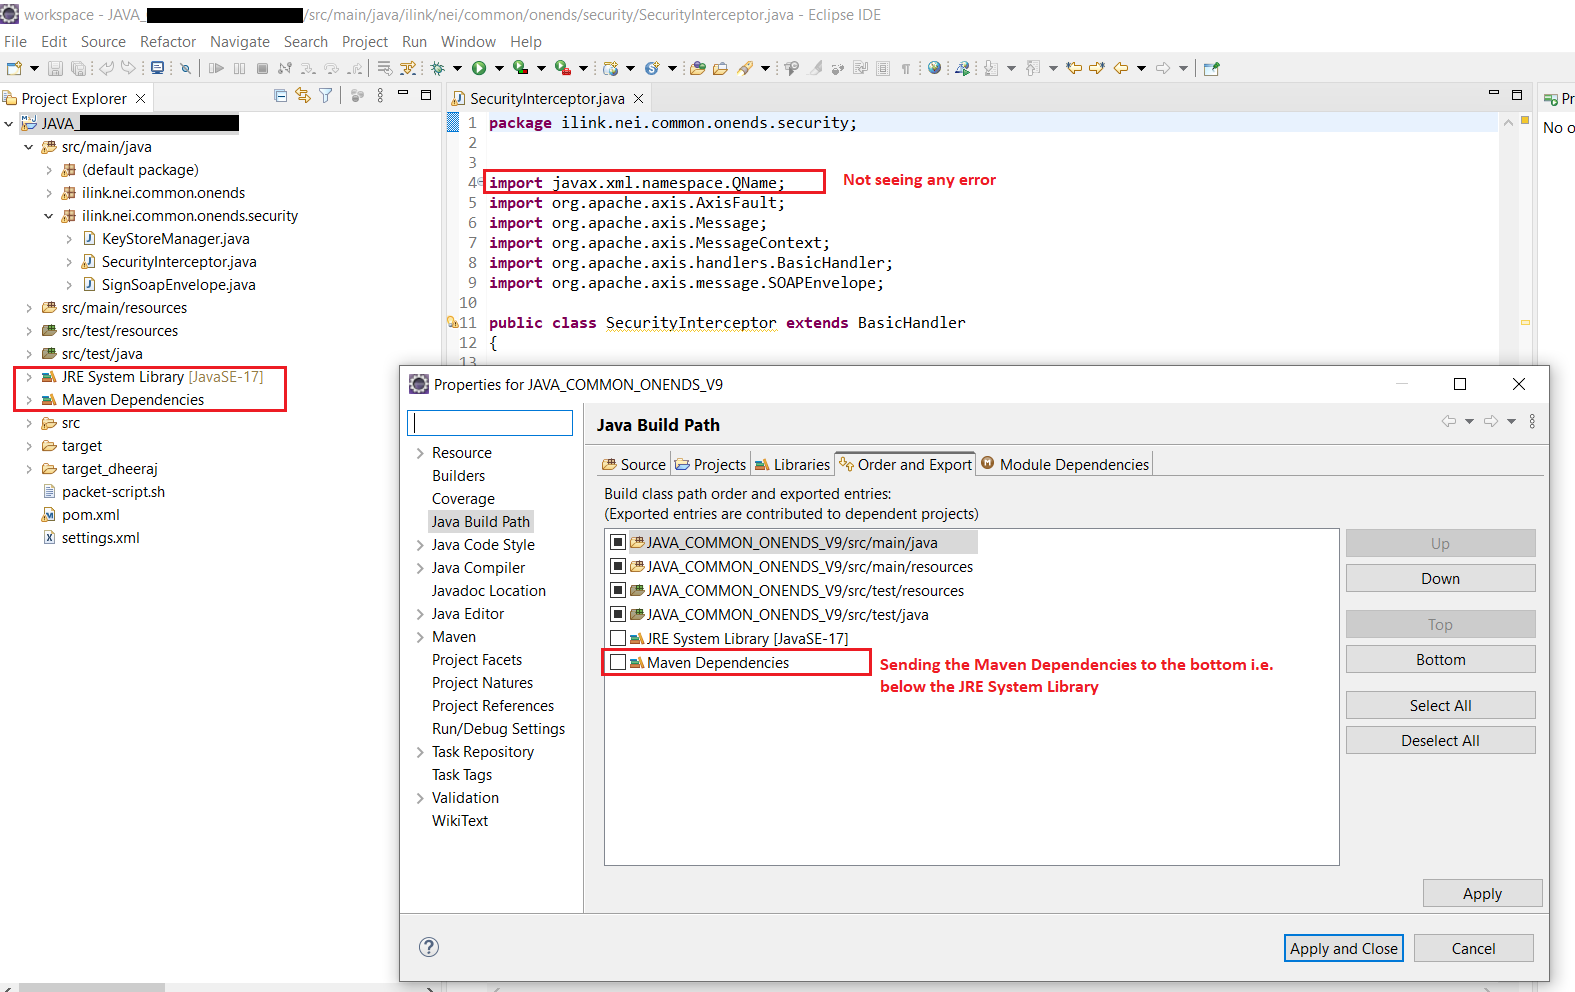The height and width of the screenshot is (992, 1575).
Task: Toggle Link with Editor in Project Explorer
Action: click(303, 96)
